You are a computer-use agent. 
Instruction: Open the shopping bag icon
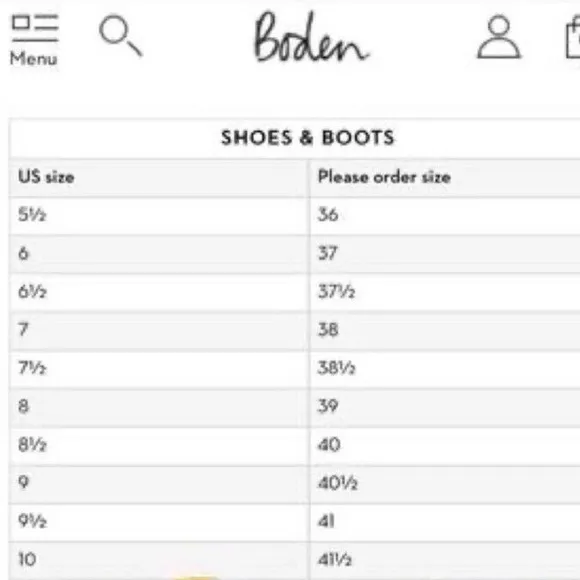(x=573, y=39)
